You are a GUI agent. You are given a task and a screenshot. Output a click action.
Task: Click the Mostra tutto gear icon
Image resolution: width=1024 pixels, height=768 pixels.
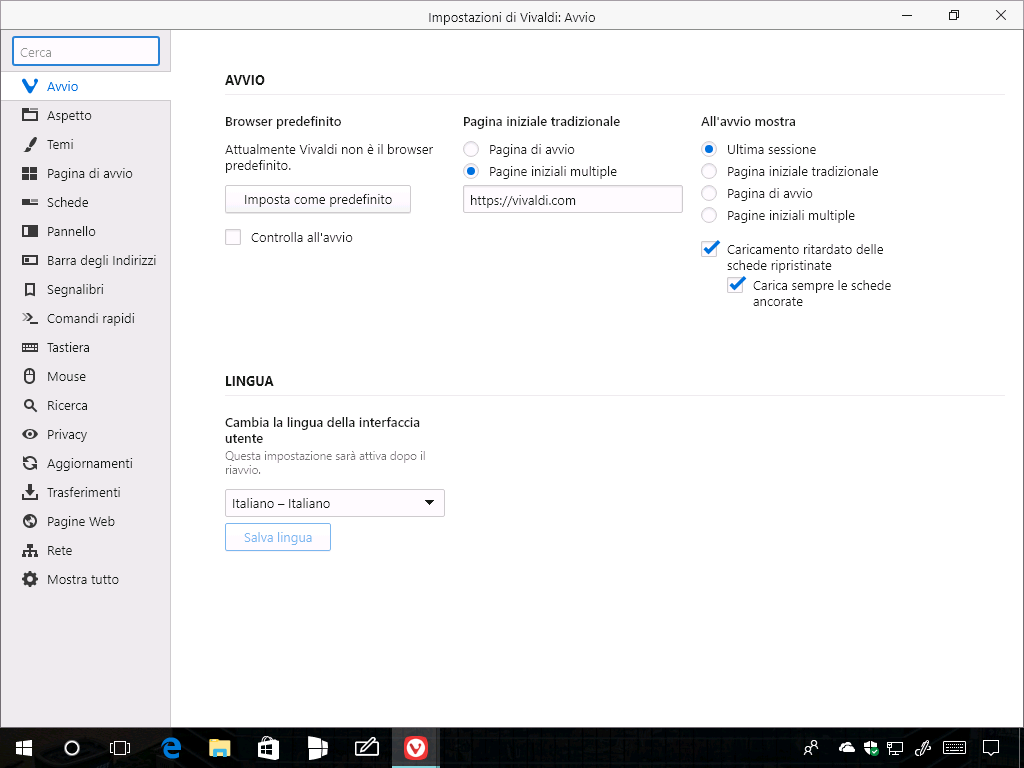(x=30, y=579)
